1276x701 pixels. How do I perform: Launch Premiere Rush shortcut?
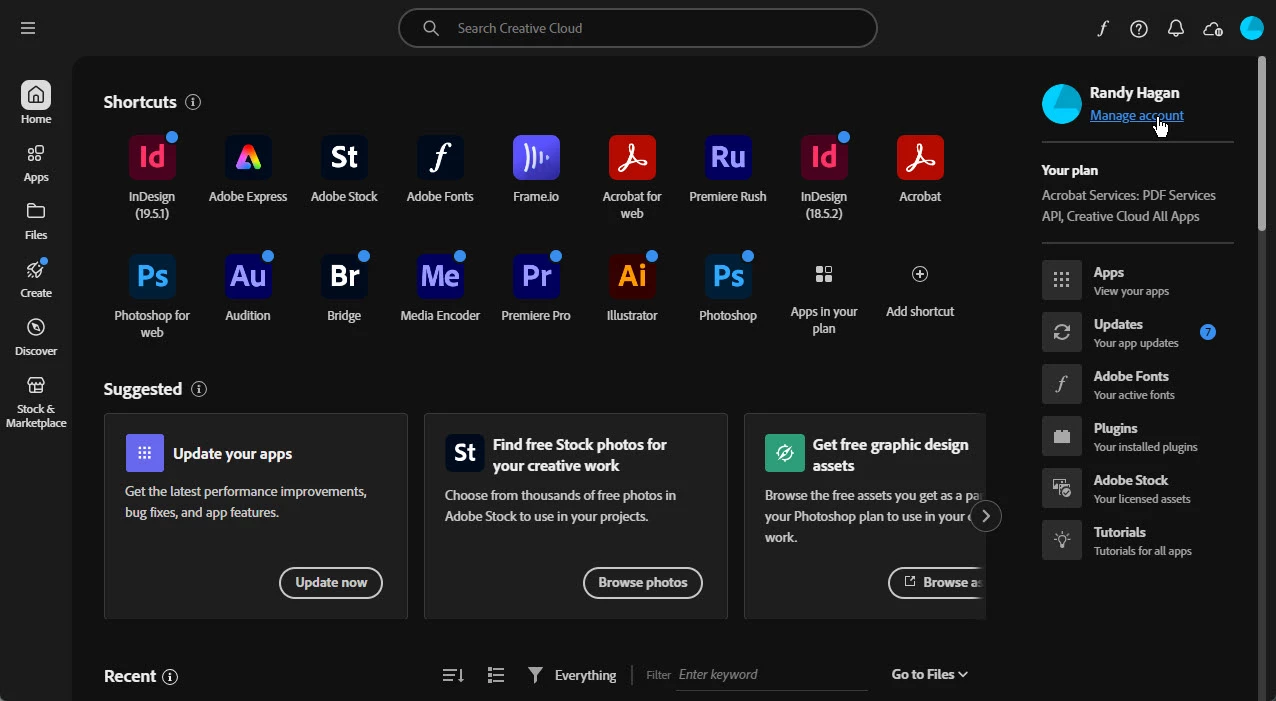728,157
